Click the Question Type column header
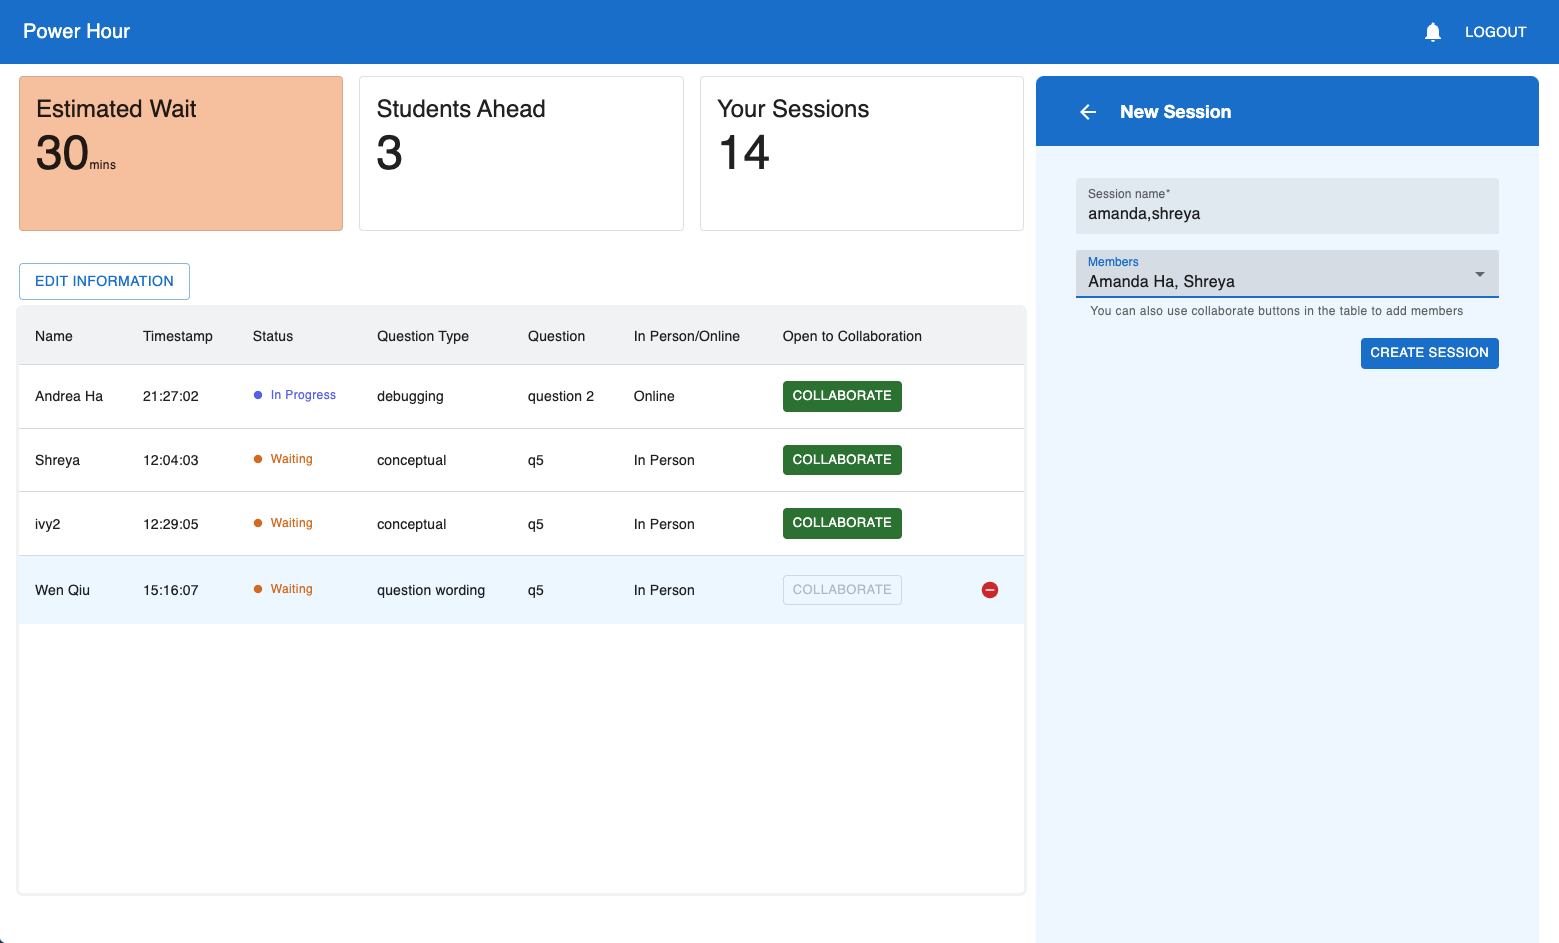This screenshot has height=943, width=1559. click(423, 336)
